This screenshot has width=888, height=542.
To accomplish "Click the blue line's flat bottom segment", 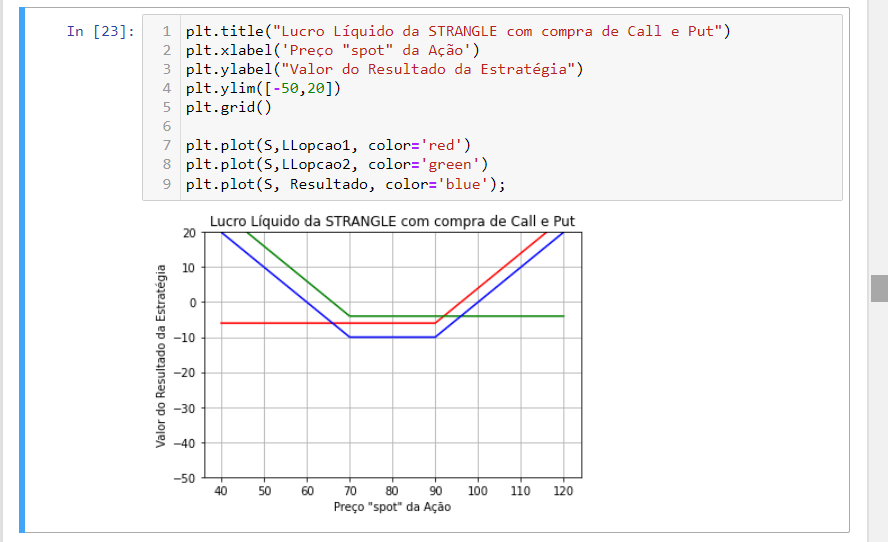I will click(392, 337).
